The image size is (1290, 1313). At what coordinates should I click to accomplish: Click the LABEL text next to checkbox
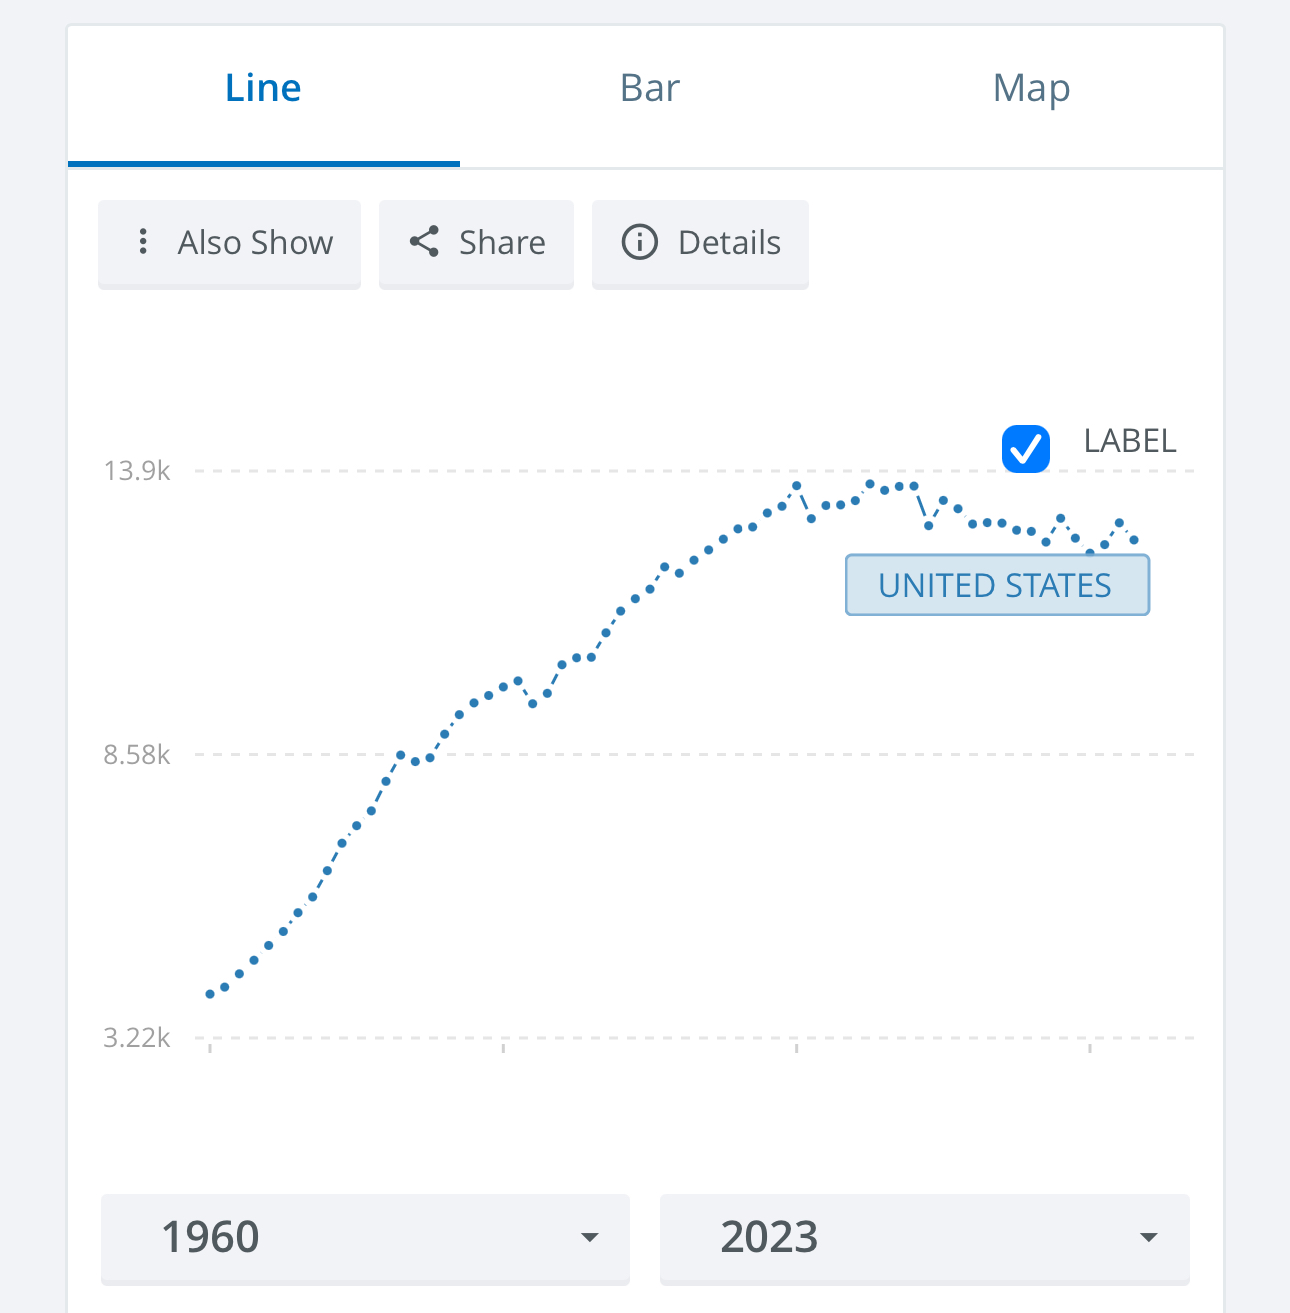click(x=1130, y=441)
